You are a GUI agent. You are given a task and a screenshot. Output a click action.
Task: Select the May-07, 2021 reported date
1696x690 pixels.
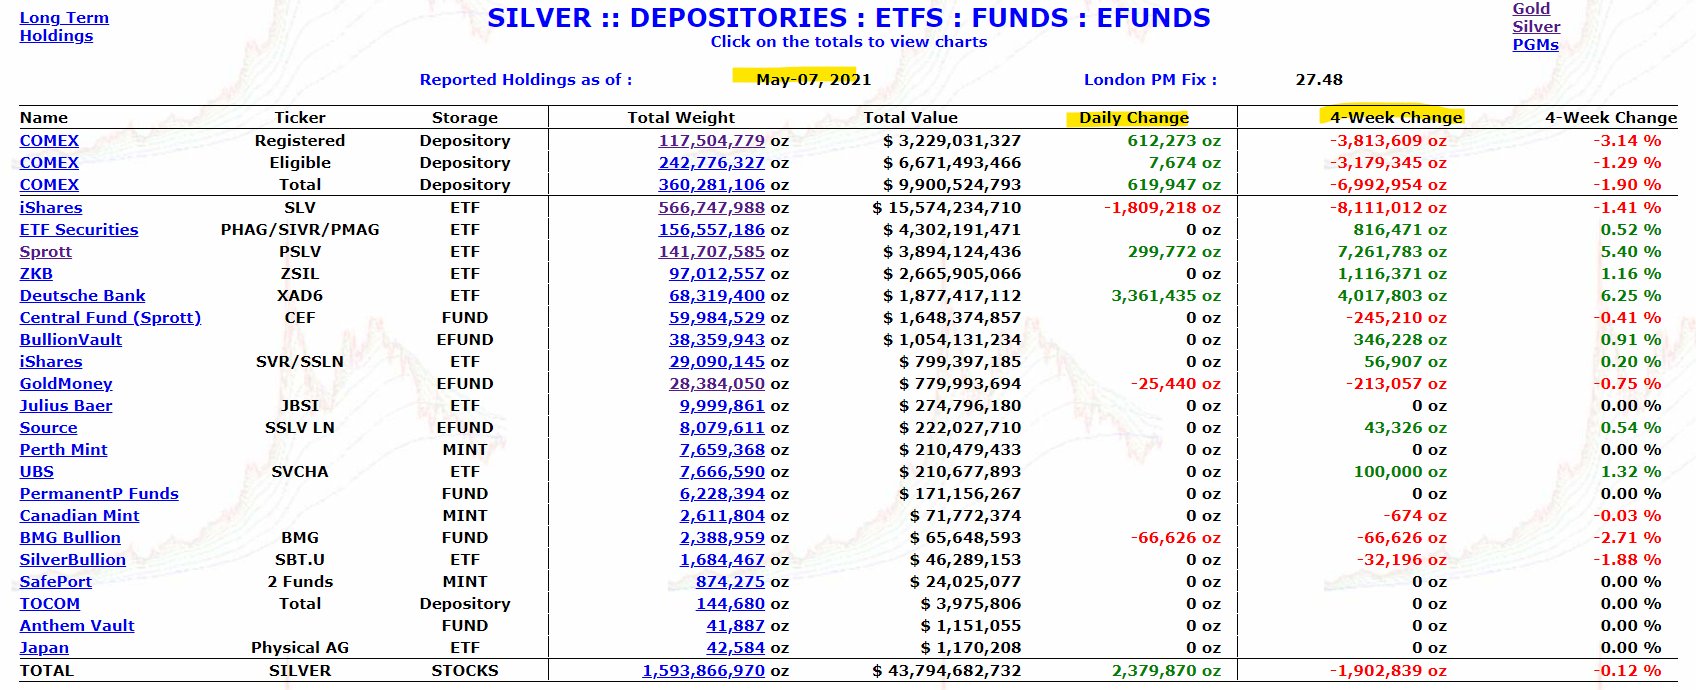pyautogui.click(x=813, y=80)
